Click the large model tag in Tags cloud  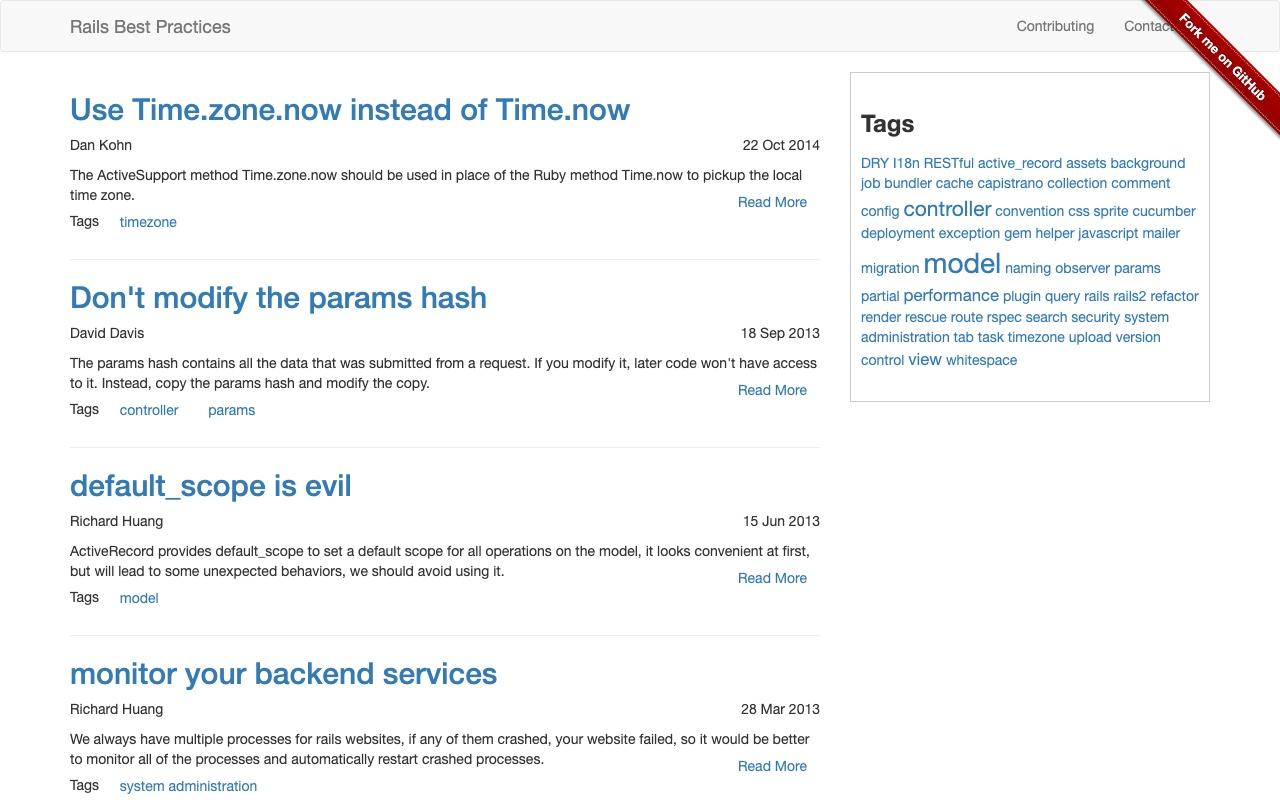(x=962, y=263)
